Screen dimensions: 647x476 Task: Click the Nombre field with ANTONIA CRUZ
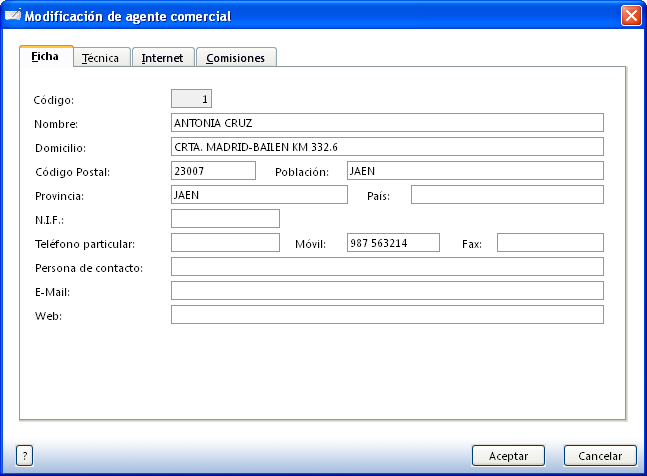387,123
